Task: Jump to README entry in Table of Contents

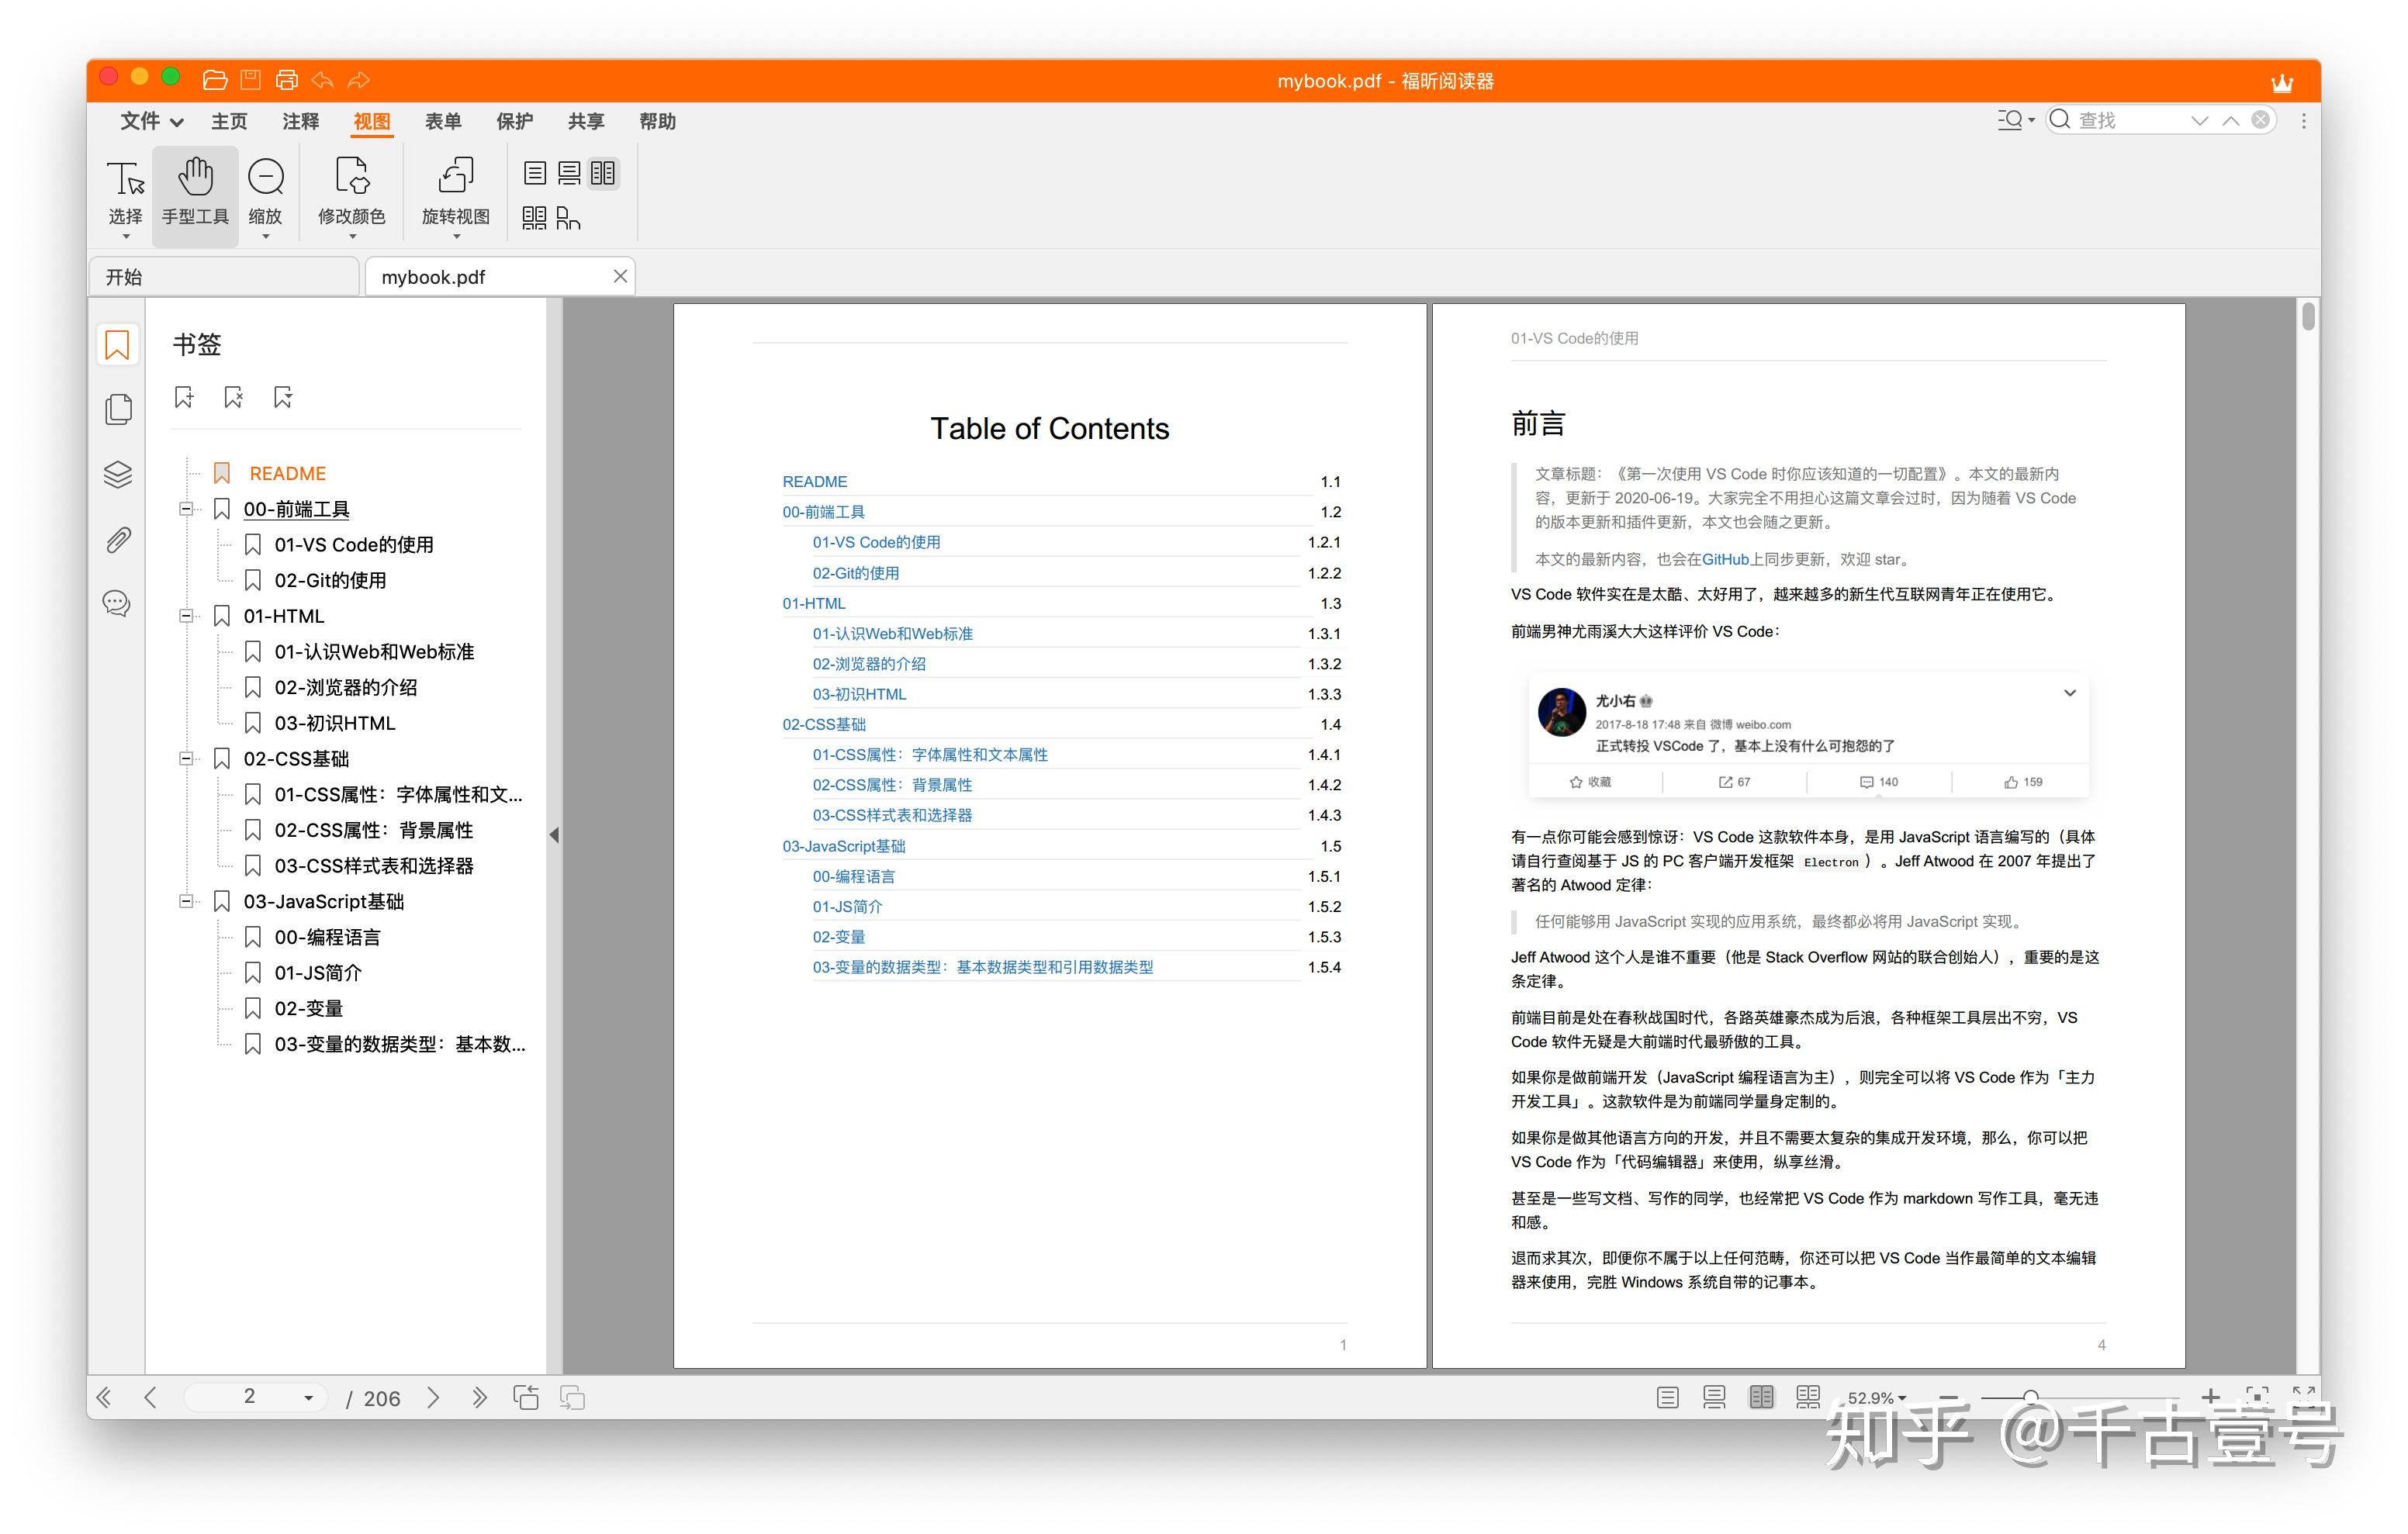Action: coord(814,481)
